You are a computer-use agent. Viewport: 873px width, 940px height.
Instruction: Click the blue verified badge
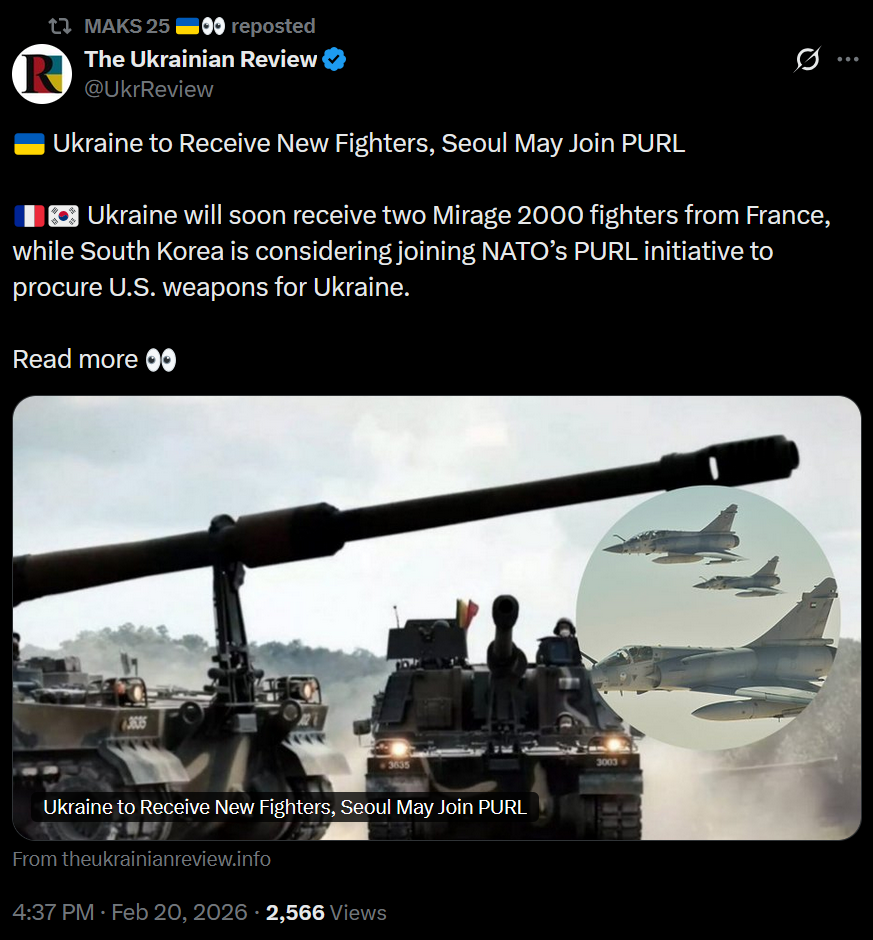(334, 59)
